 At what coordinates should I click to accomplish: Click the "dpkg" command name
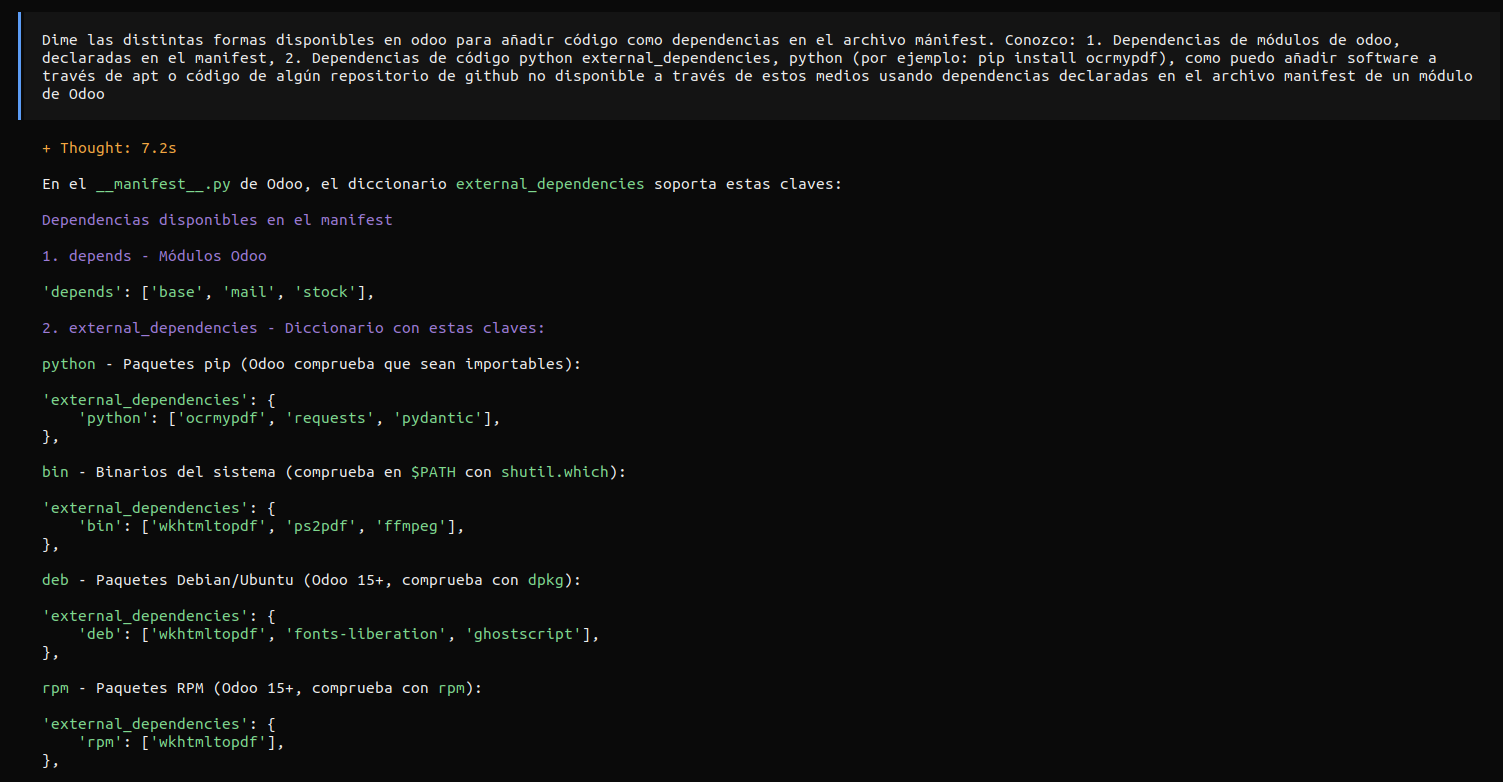click(x=545, y=580)
